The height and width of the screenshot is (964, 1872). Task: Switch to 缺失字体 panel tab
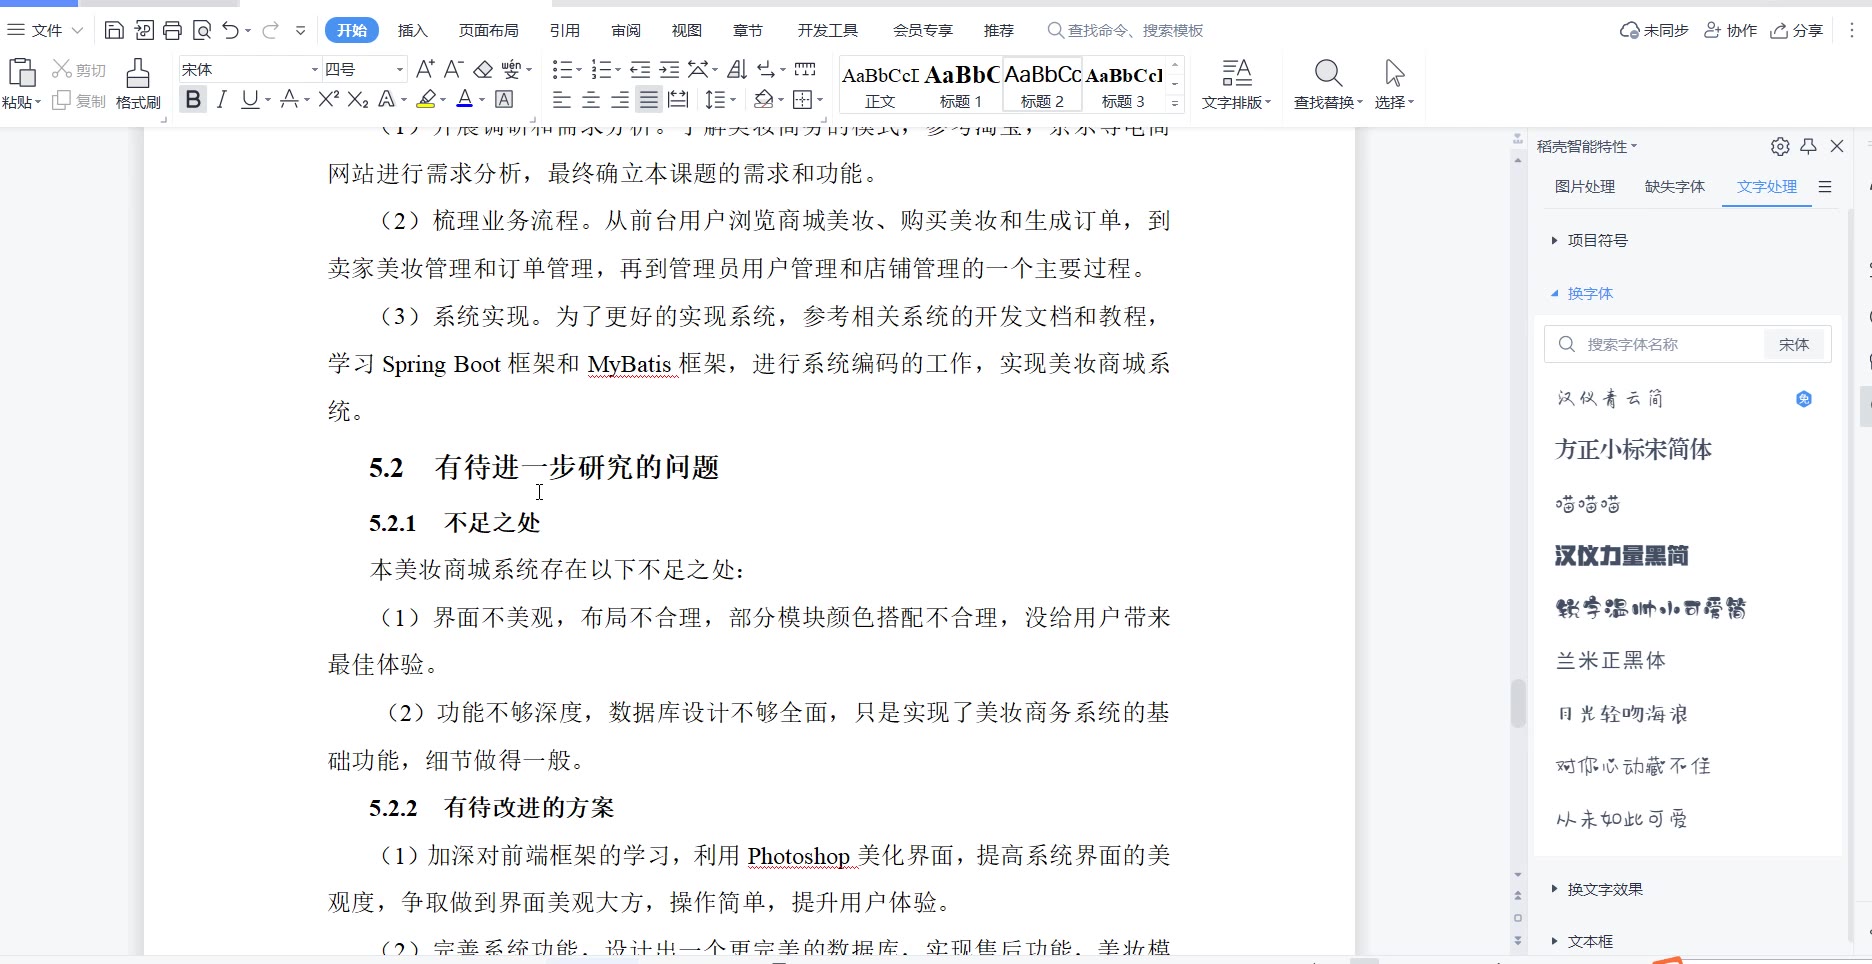1675,186
